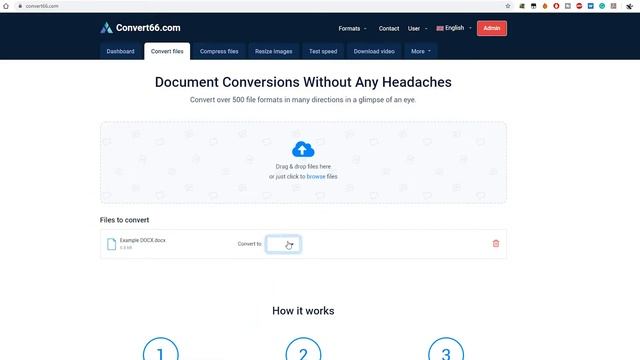Click the black bird profile icon

pos(629,6)
